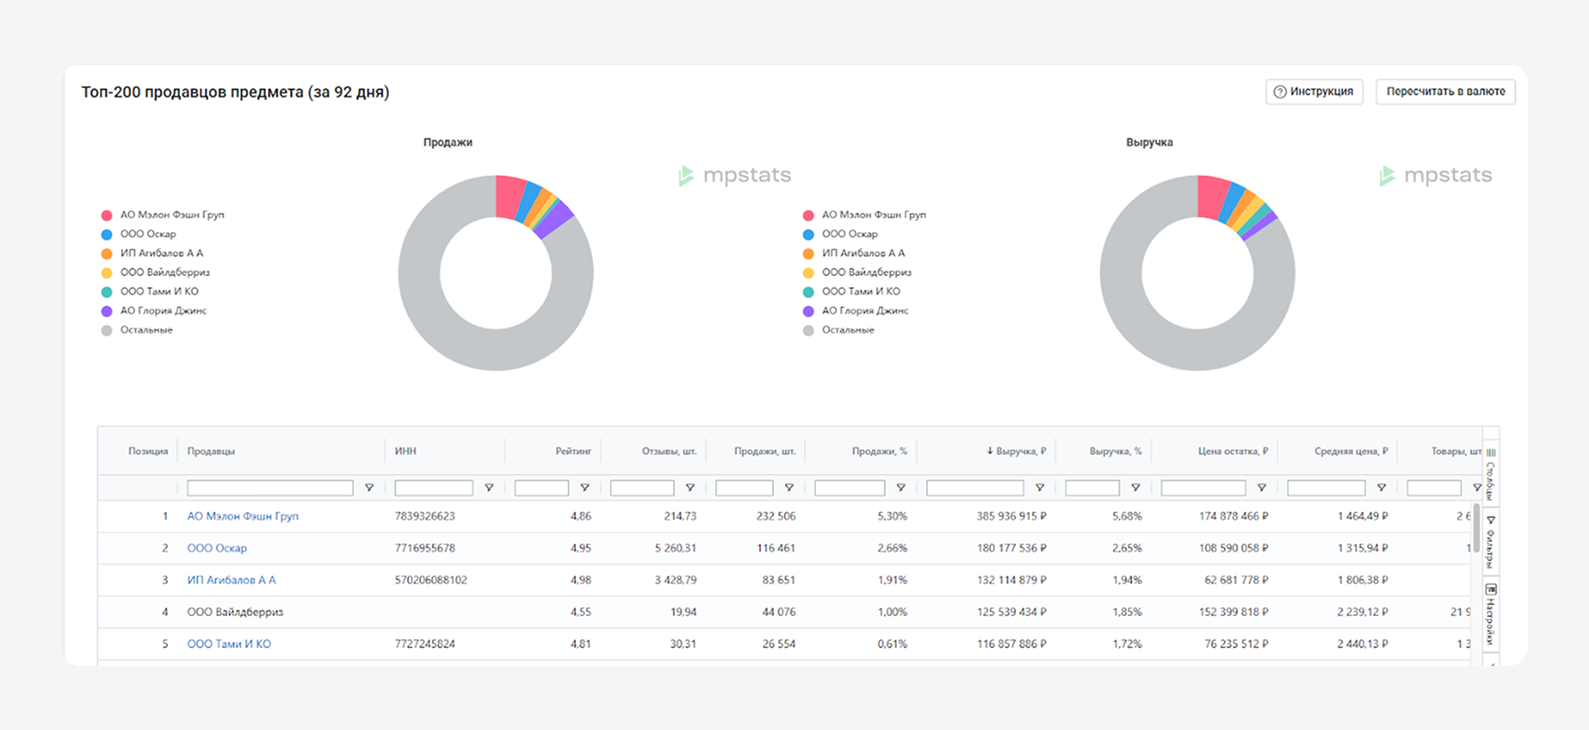Image resolution: width=1589 pixels, height=730 pixels.
Task: Toggle Остальные series in Продажи legend
Action: 137,330
